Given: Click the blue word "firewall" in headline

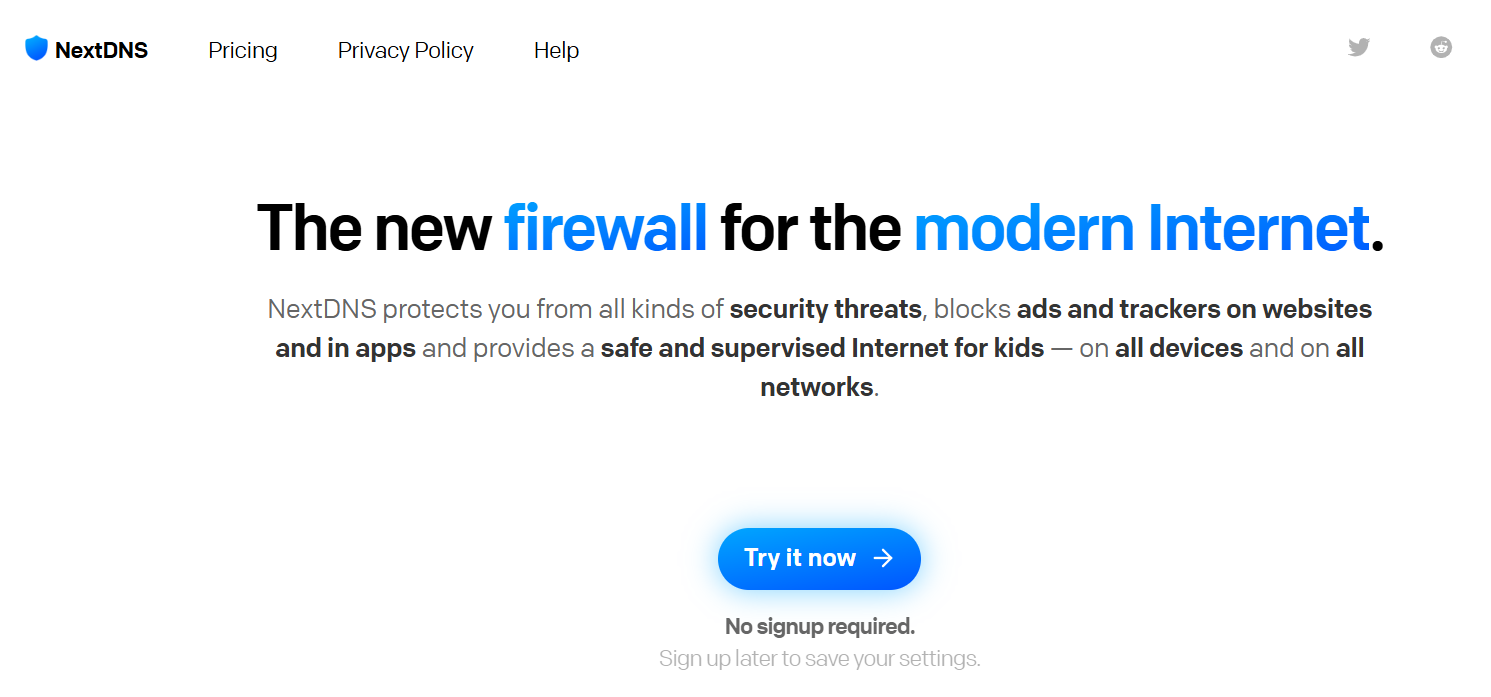Looking at the screenshot, I should click(x=605, y=228).
